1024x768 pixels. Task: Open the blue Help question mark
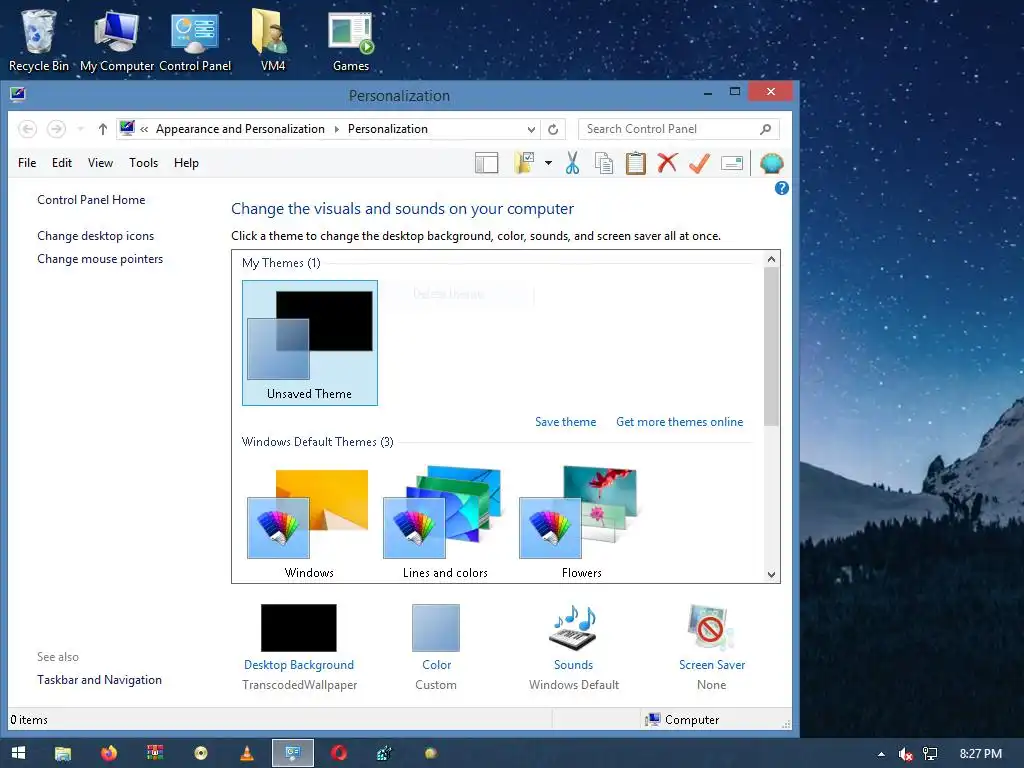(782, 188)
